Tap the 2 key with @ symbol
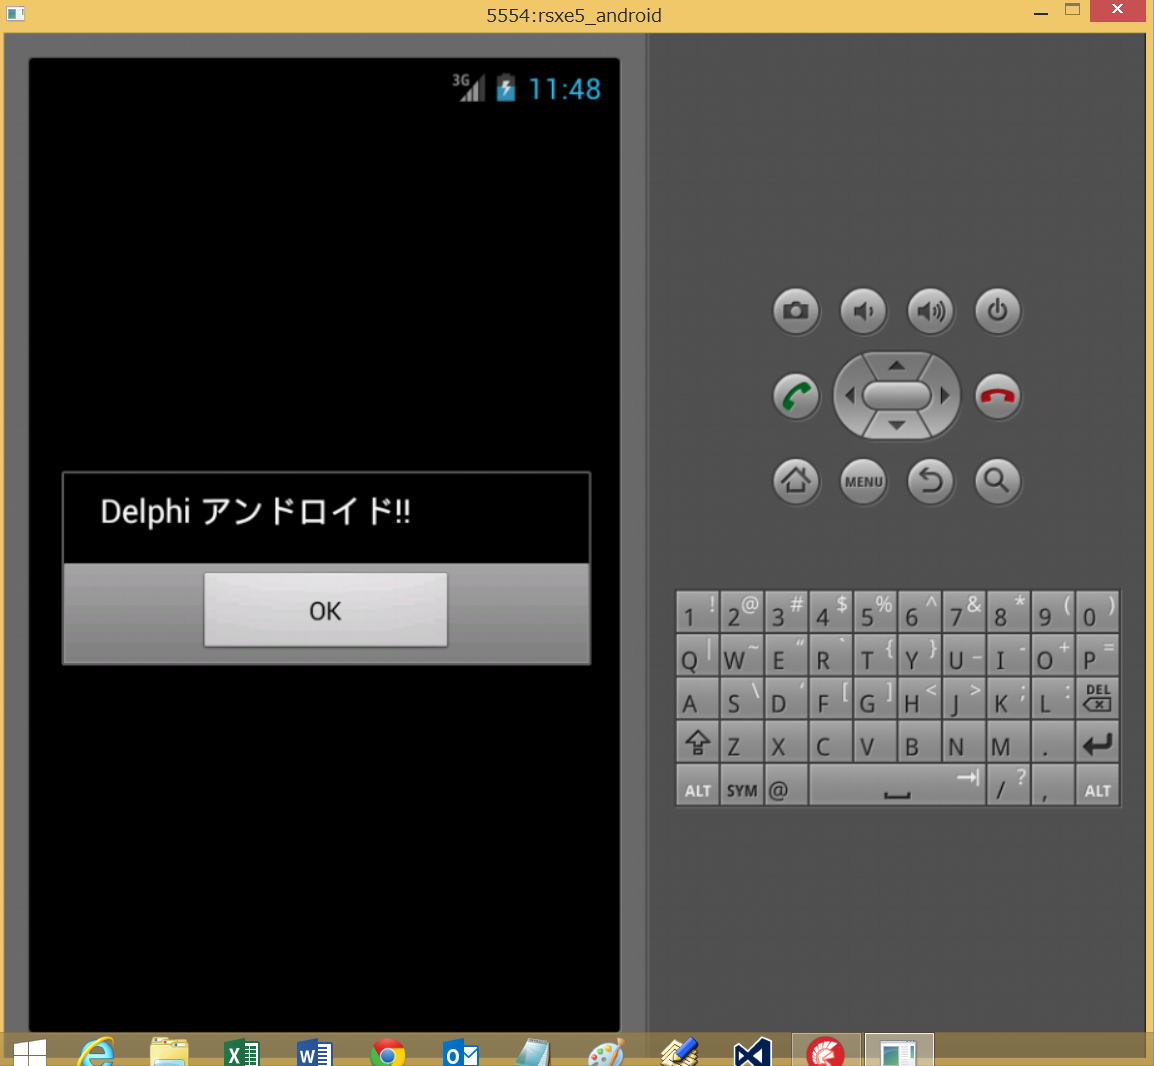Viewport: 1154px width, 1066px height. tap(742, 612)
